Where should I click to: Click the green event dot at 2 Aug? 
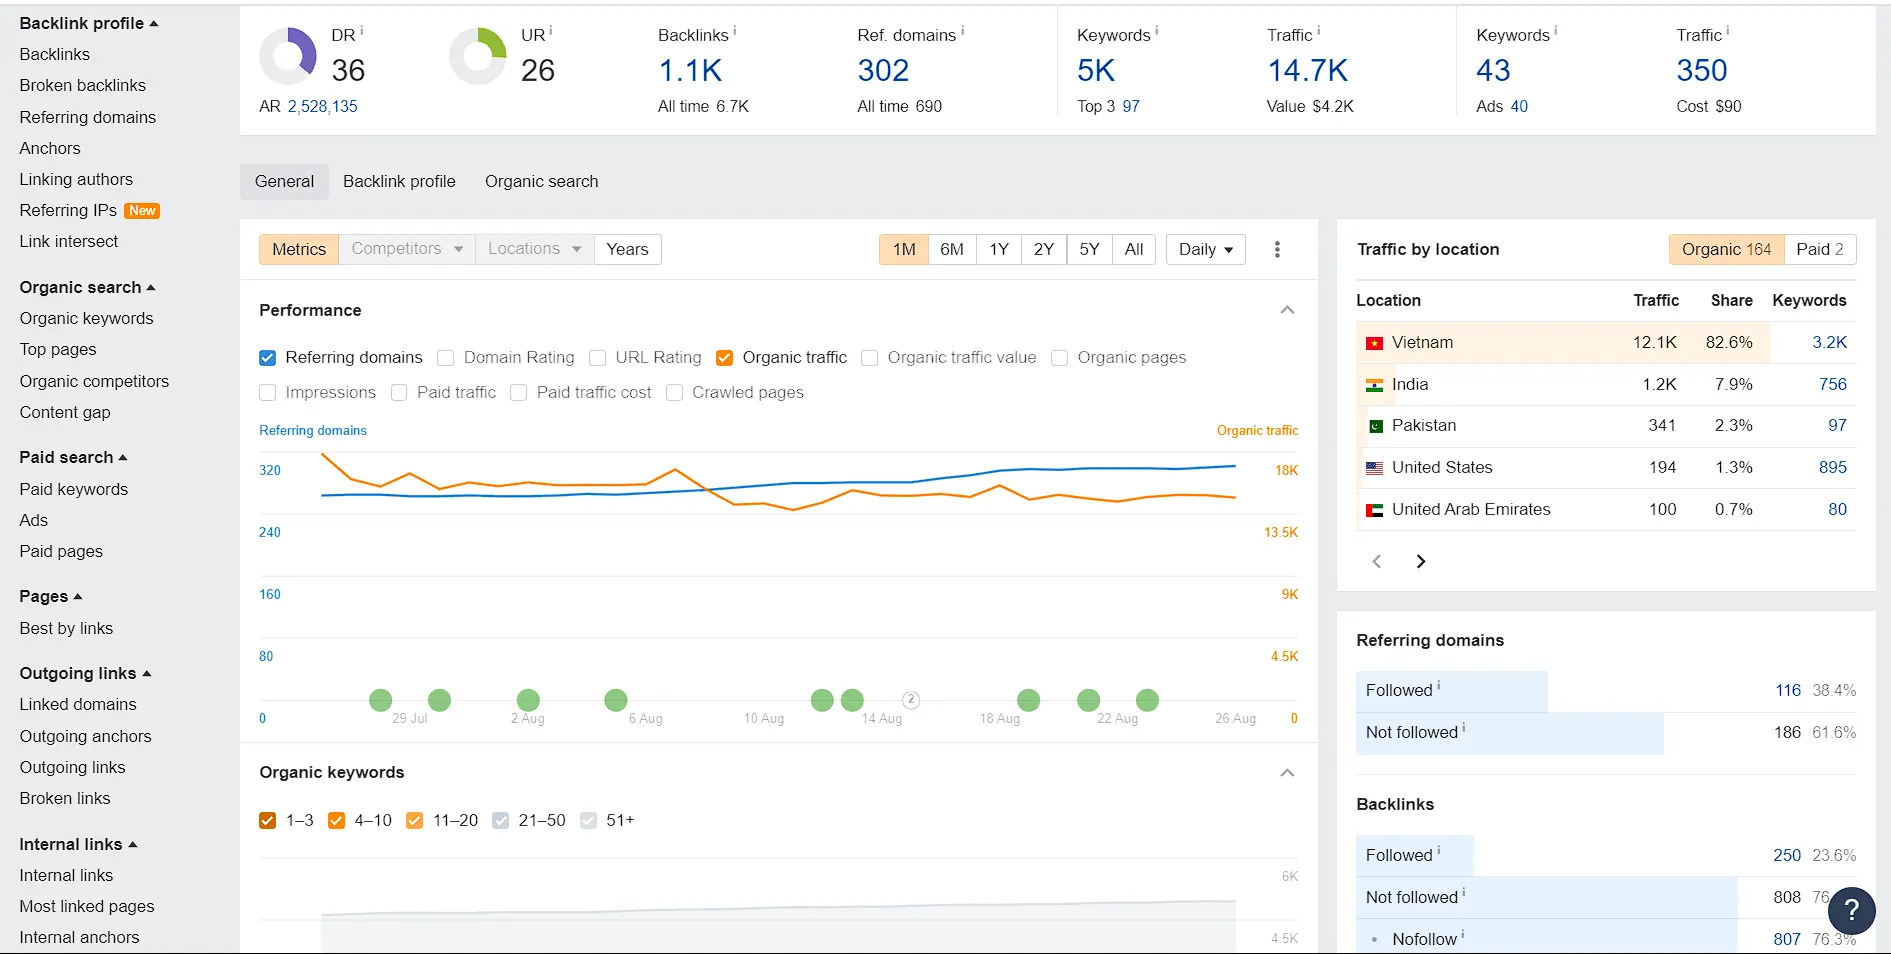pyautogui.click(x=528, y=700)
